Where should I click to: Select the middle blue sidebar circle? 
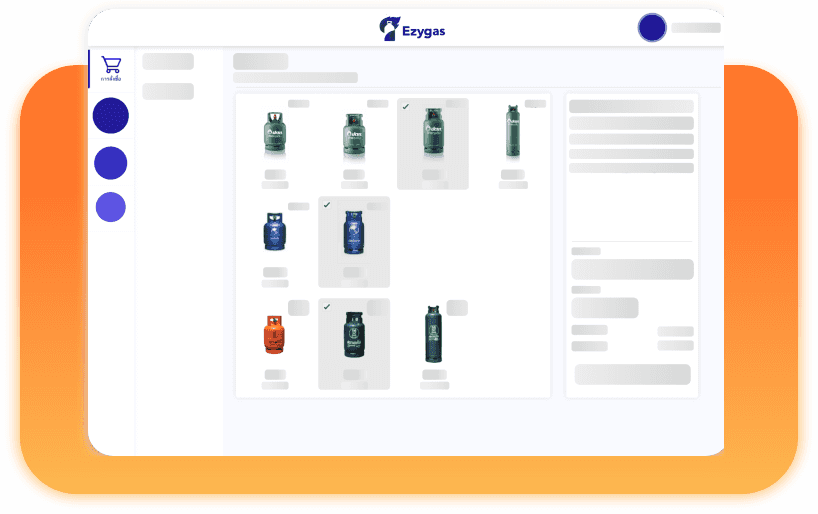pyautogui.click(x=111, y=163)
